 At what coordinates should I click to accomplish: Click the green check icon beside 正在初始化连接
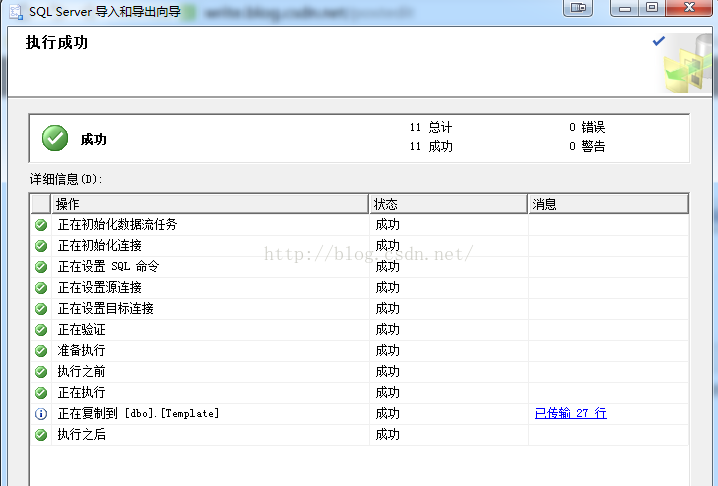(x=41, y=246)
